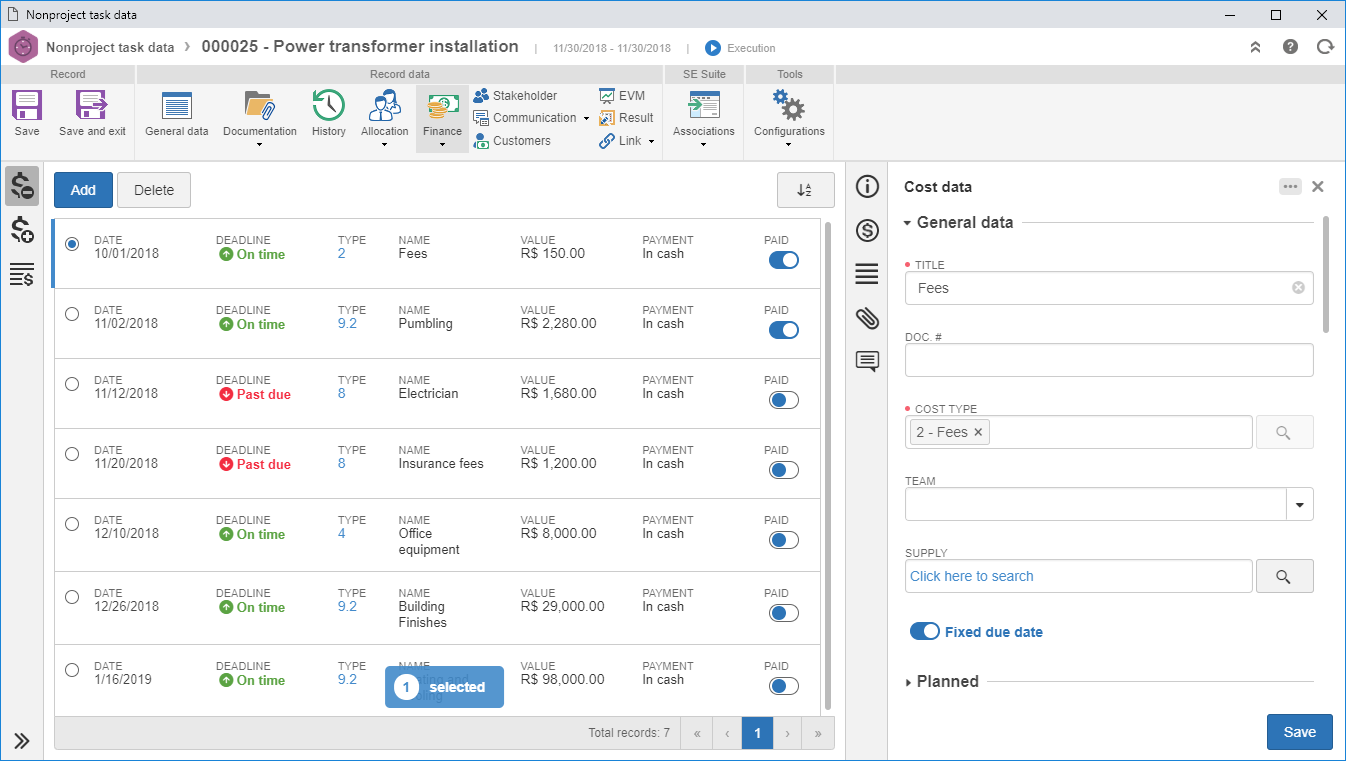Open the Documentation dropdown arrow
Viewport: 1346px width, 761px height.
(259, 146)
